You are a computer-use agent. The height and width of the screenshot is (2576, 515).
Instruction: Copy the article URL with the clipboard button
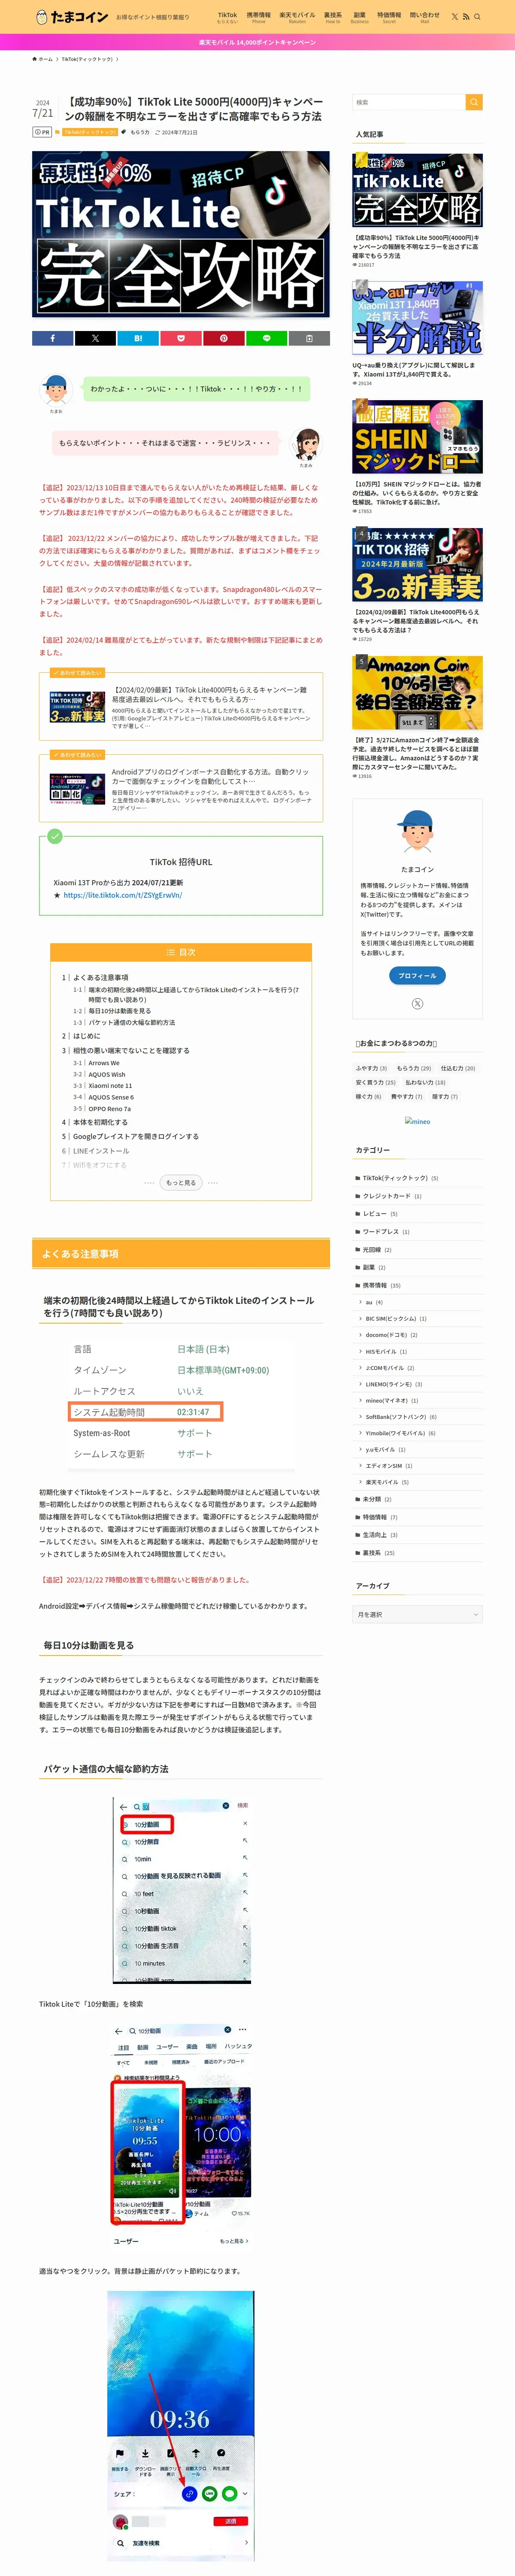[x=309, y=338]
